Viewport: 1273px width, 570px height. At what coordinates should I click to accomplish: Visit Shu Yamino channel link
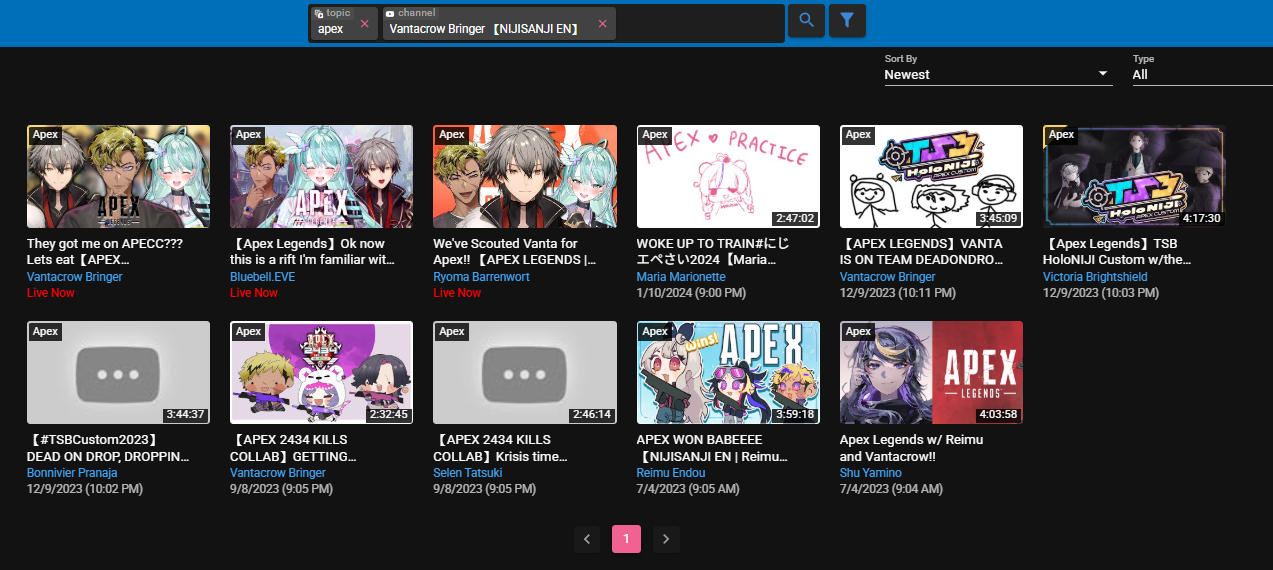click(871, 473)
